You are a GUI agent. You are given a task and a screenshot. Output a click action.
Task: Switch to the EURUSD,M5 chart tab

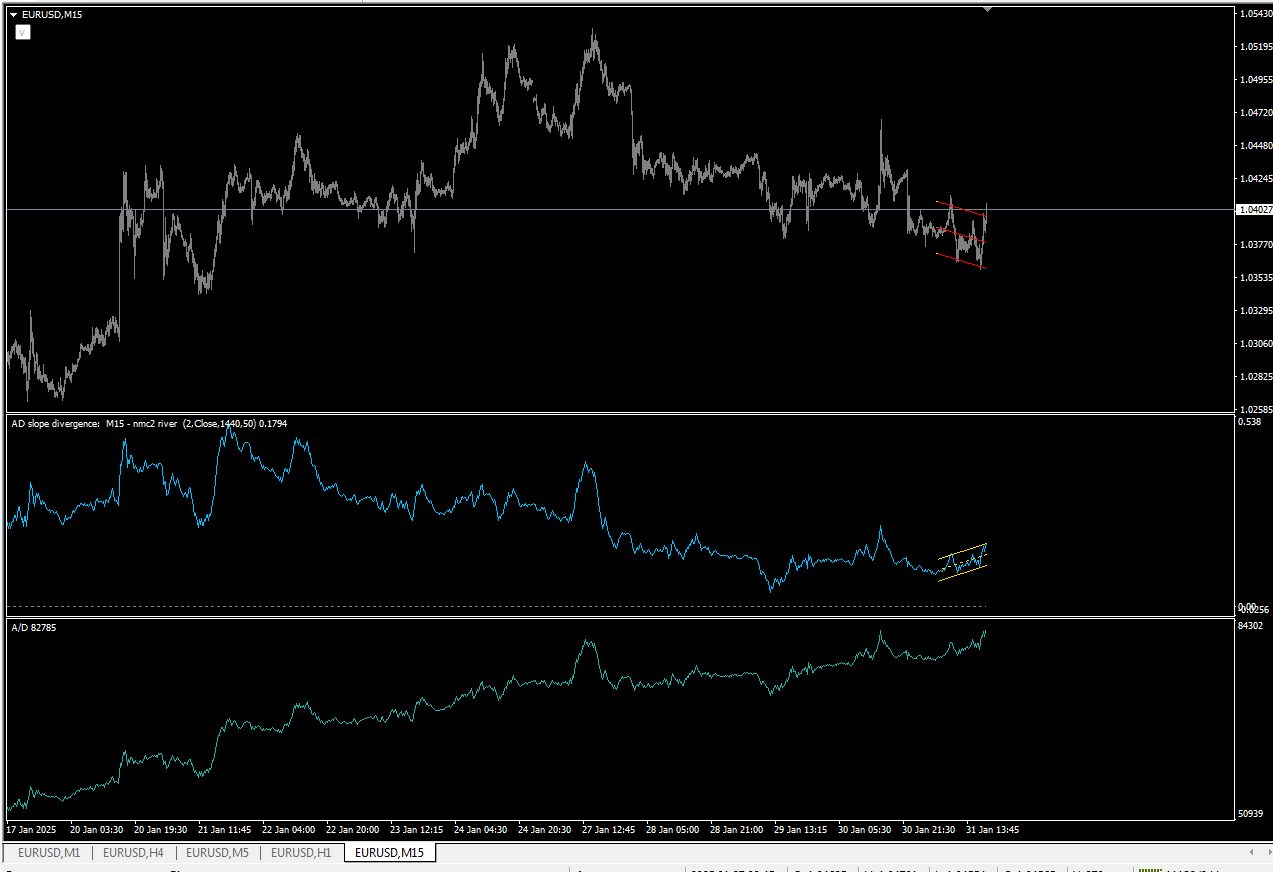pyautogui.click(x=217, y=853)
